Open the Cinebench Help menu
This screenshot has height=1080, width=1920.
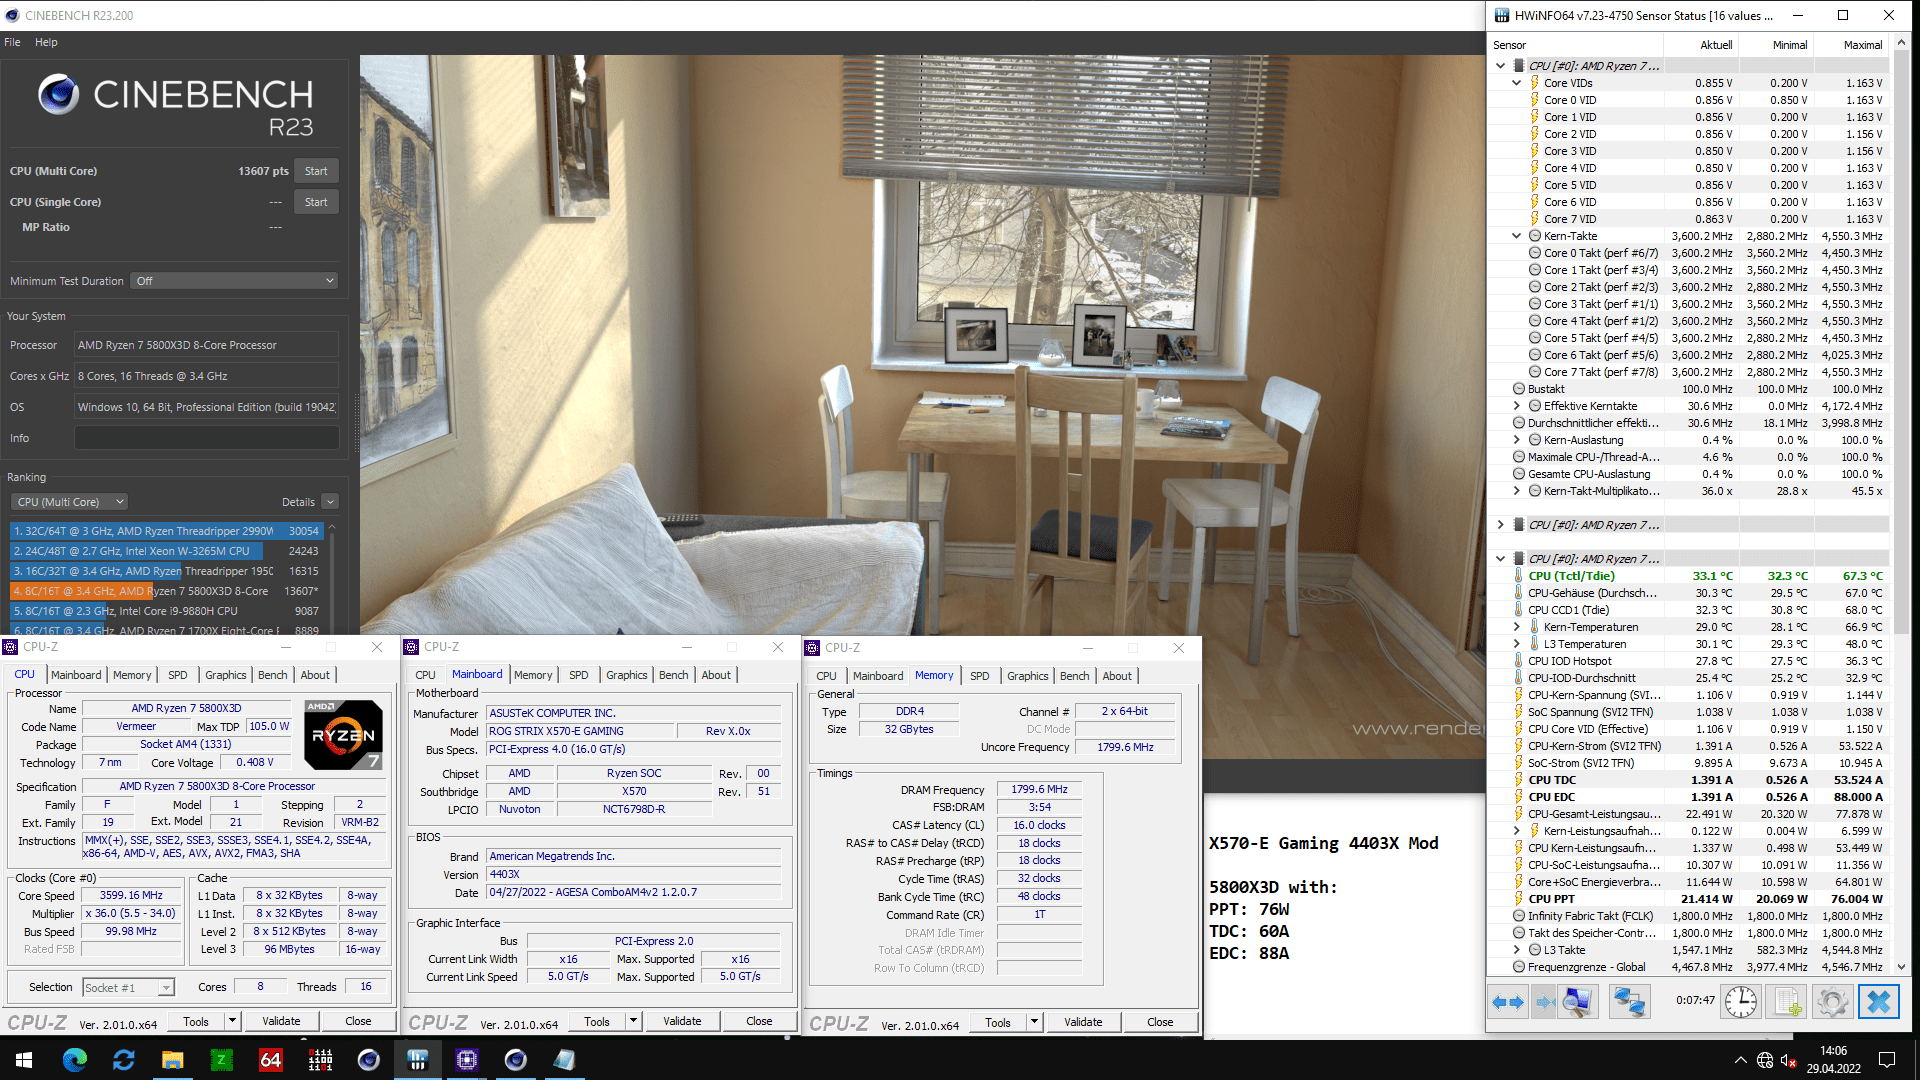pyautogui.click(x=46, y=42)
